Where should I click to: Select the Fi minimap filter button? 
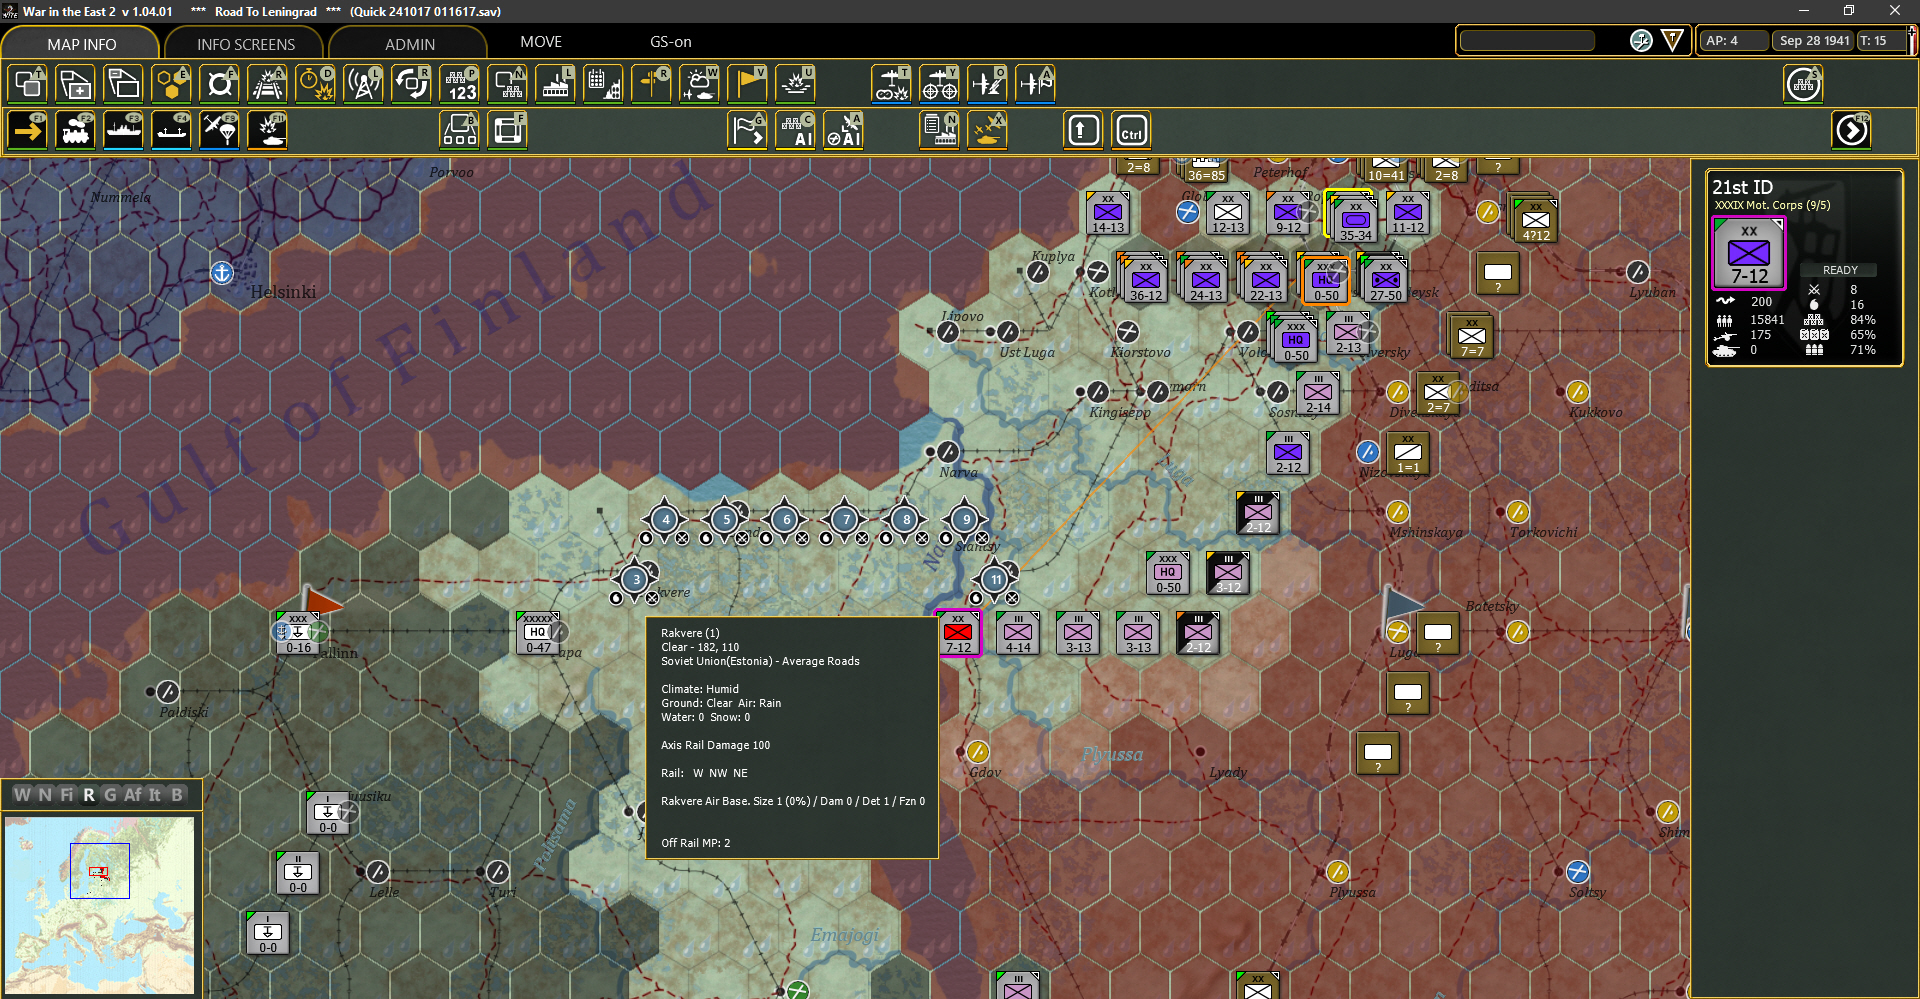(67, 795)
